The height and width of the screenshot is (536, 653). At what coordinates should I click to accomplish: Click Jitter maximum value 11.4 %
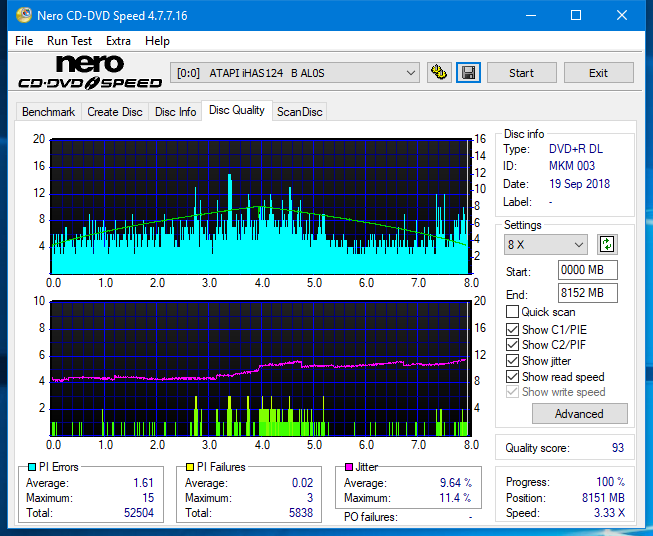[456, 498]
